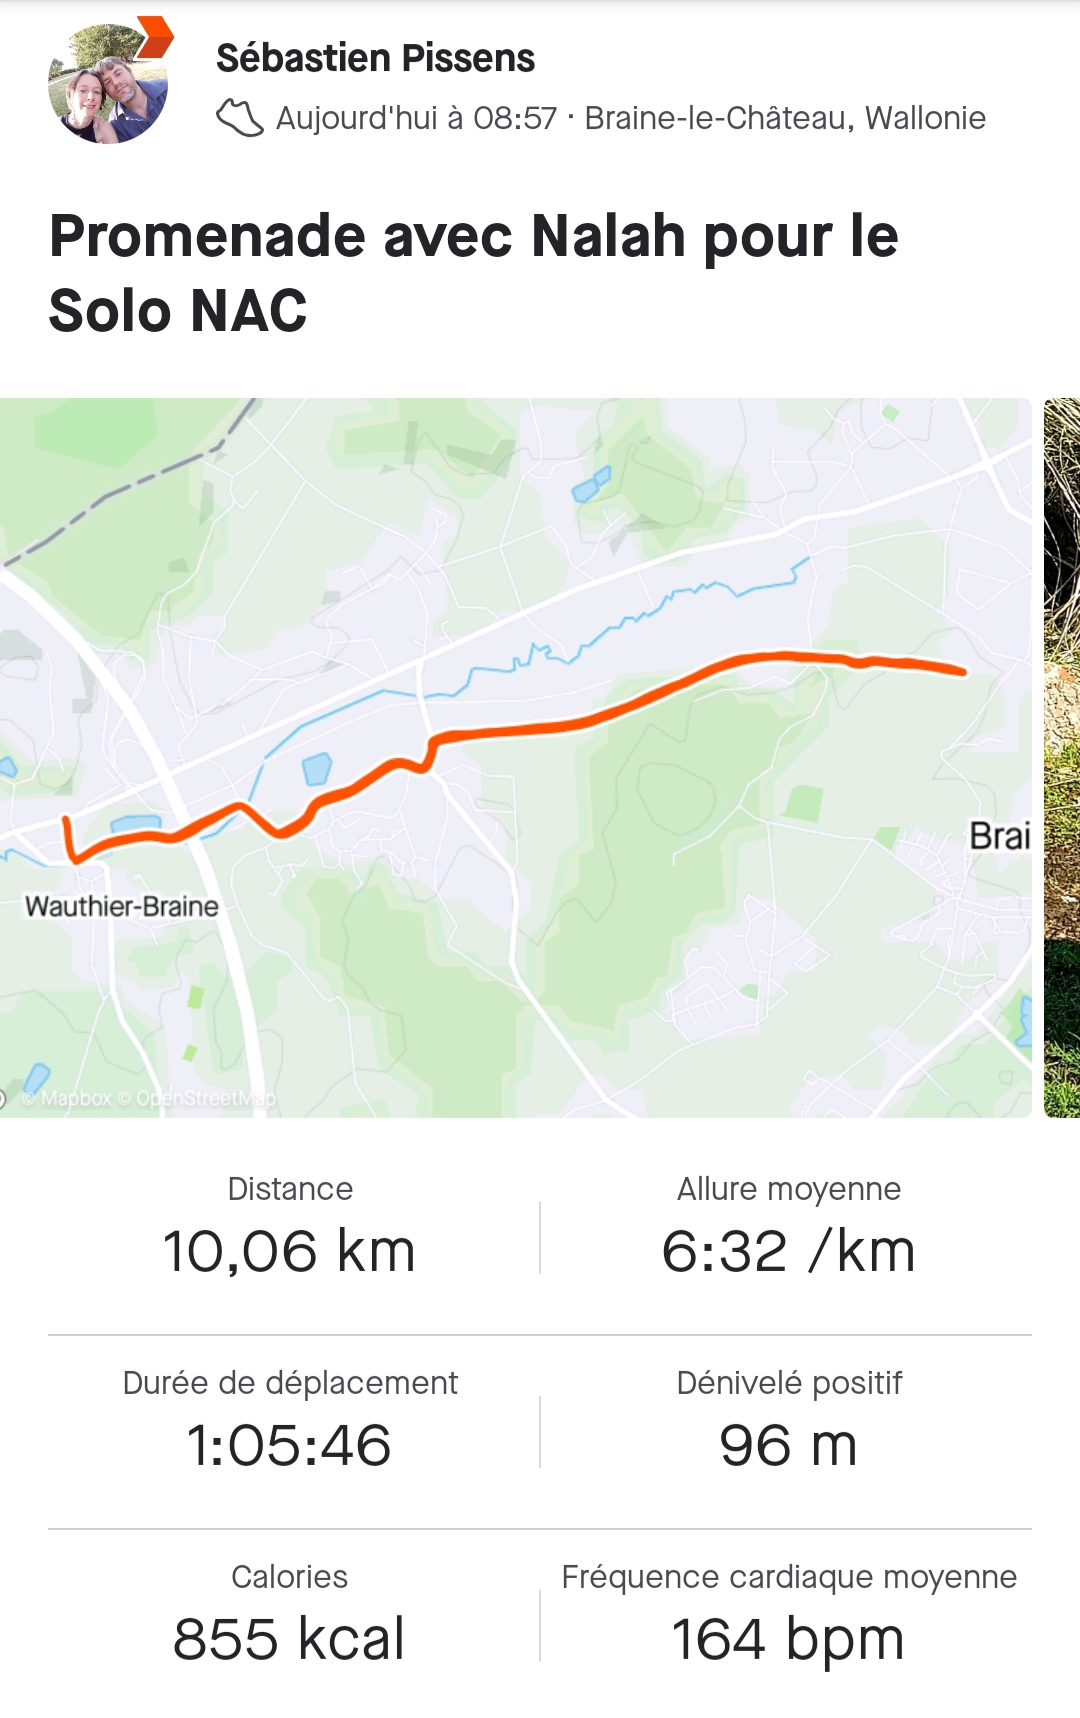Image resolution: width=1080 pixels, height=1718 pixels.
Task: Tap the 855 kcal calories value
Action: [x=289, y=1639]
